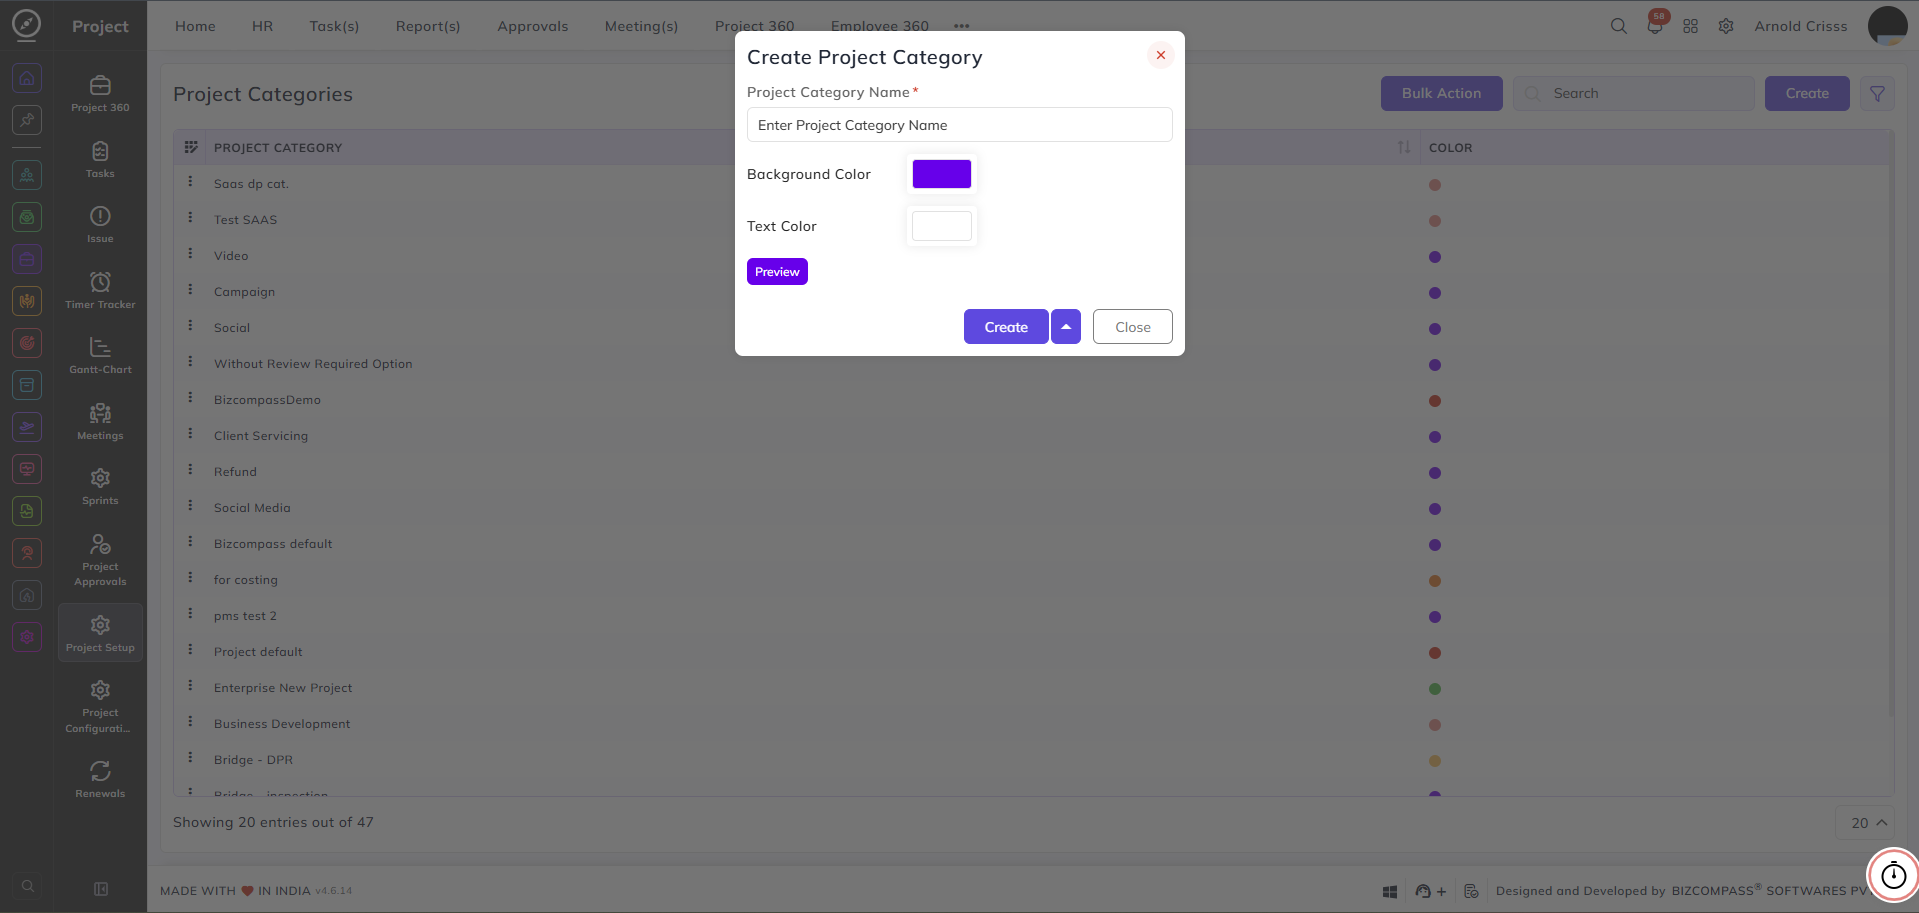Open the Home menu
1919x913 pixels.
195,26
